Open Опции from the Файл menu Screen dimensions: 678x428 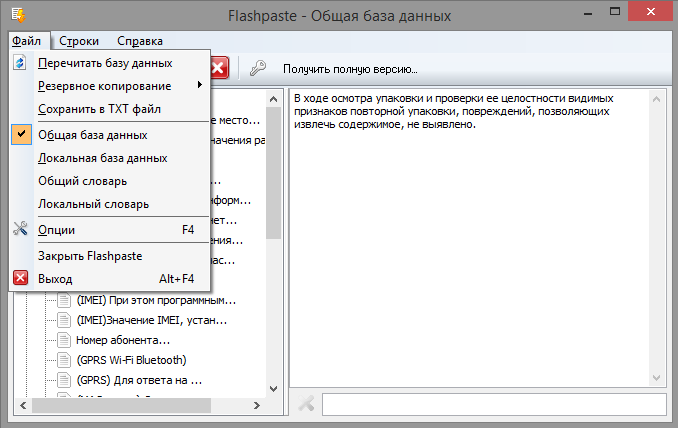click(x=110, y=230)
